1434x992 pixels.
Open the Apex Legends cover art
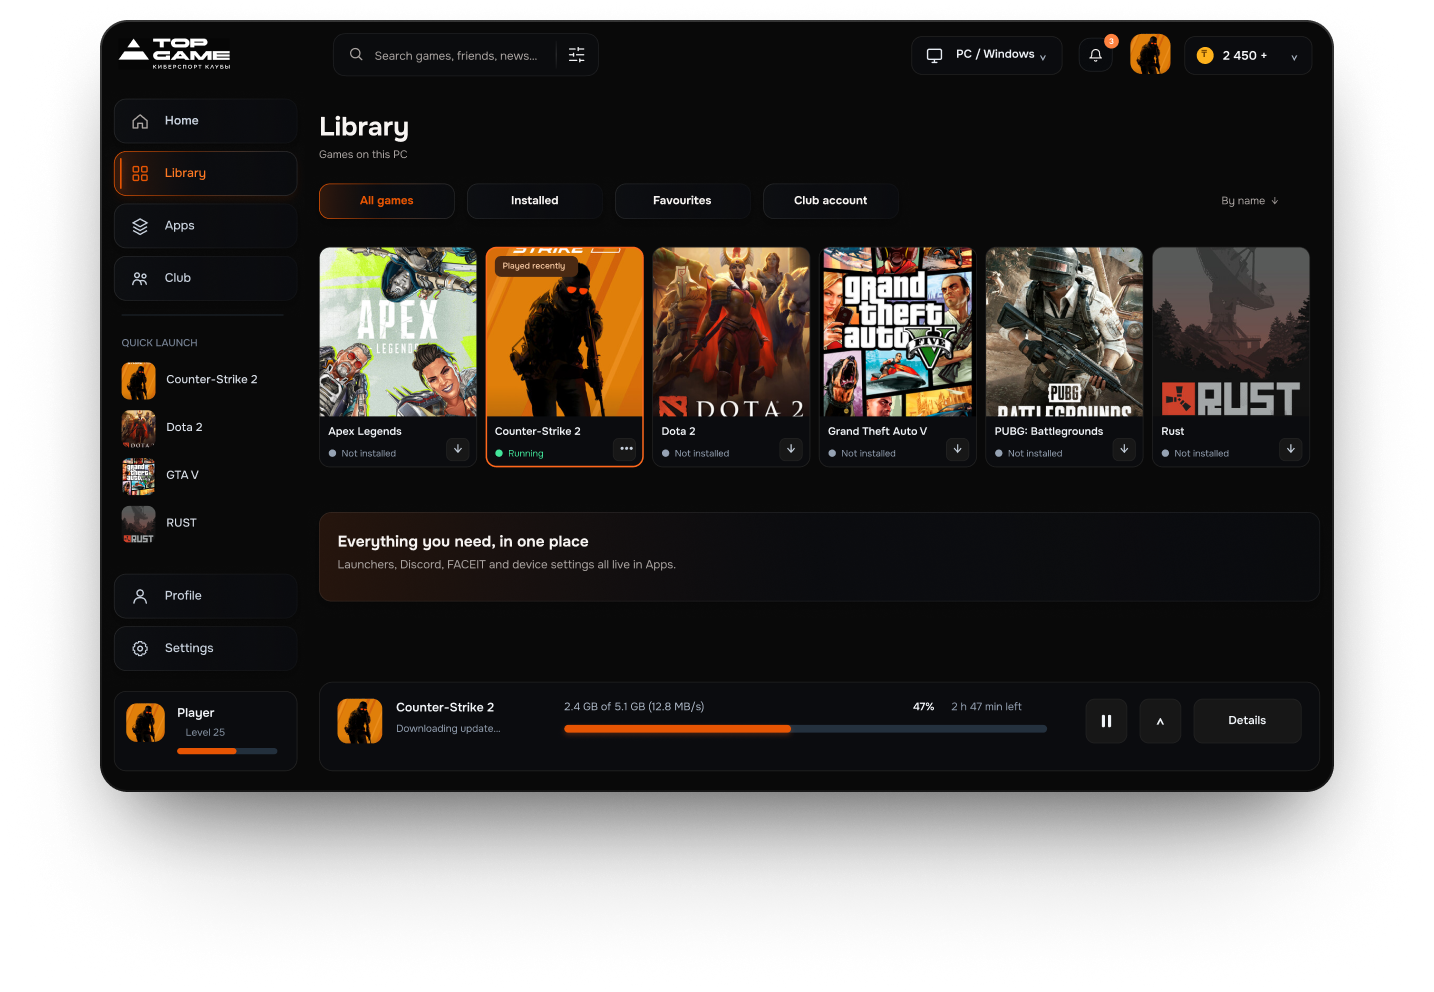[x=398, y=332]
